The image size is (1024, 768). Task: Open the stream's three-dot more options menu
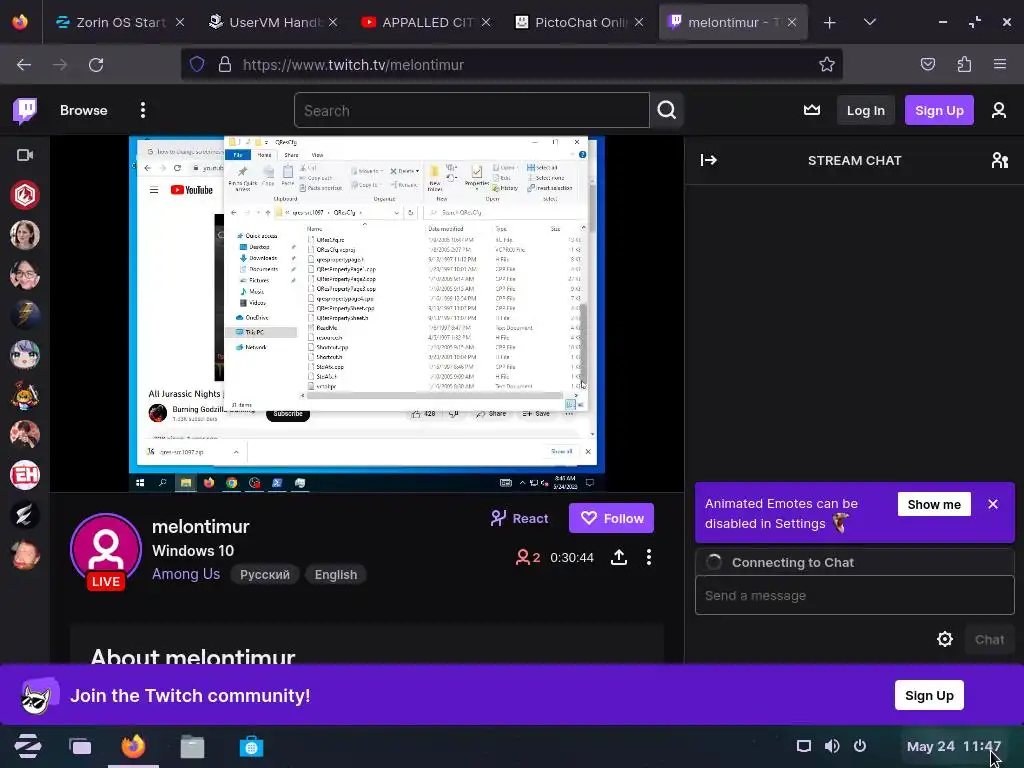(x=648, y=558)
